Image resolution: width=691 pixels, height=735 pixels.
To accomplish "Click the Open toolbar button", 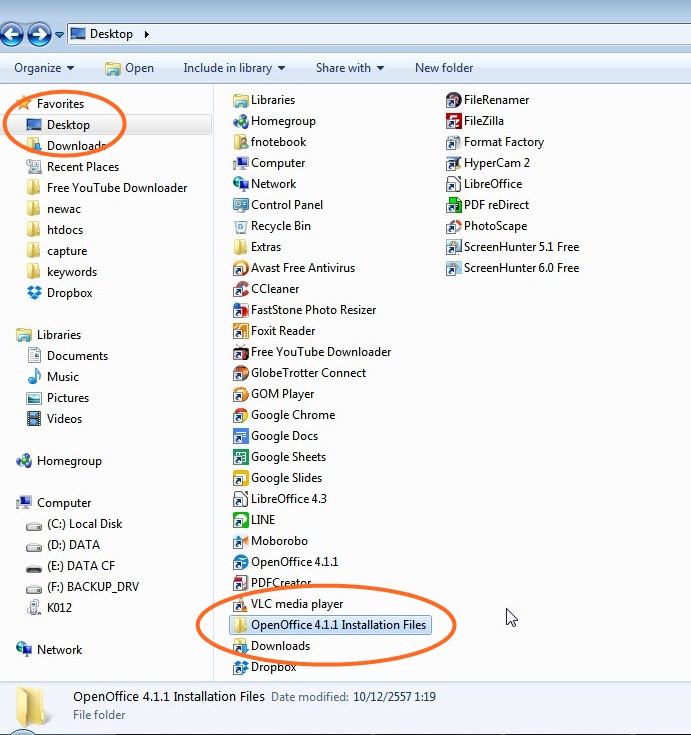I will [x=129, y=68].
